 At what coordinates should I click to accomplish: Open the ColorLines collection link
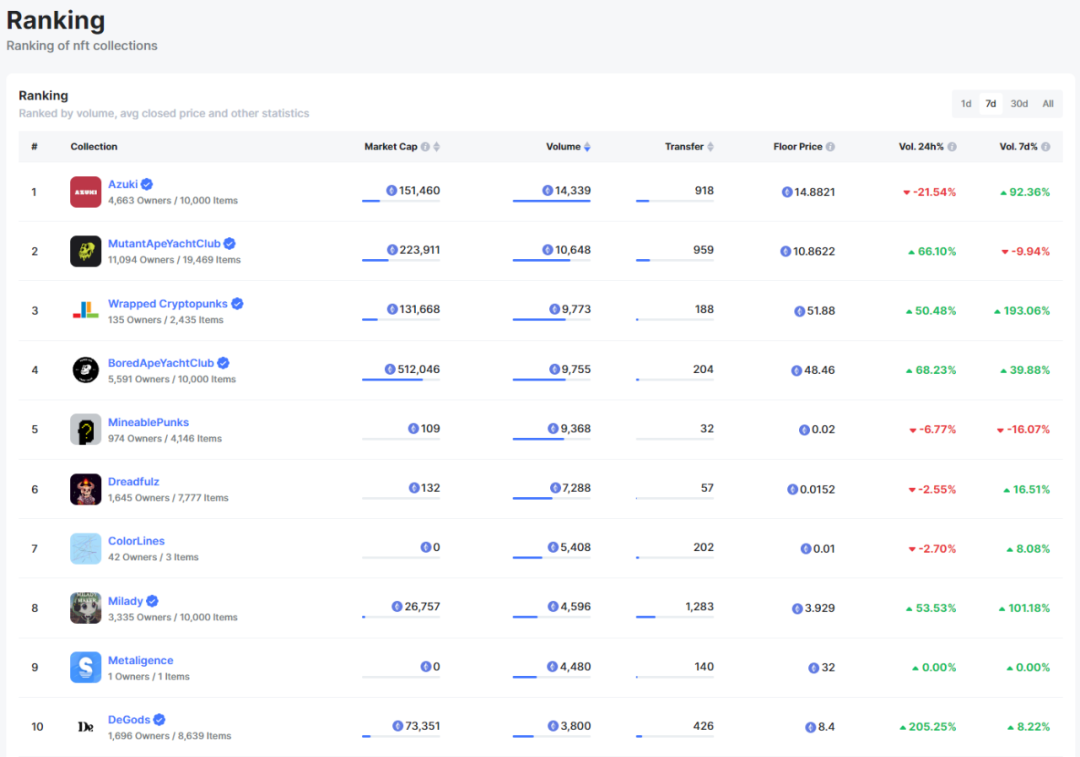[x=136, y=541]
